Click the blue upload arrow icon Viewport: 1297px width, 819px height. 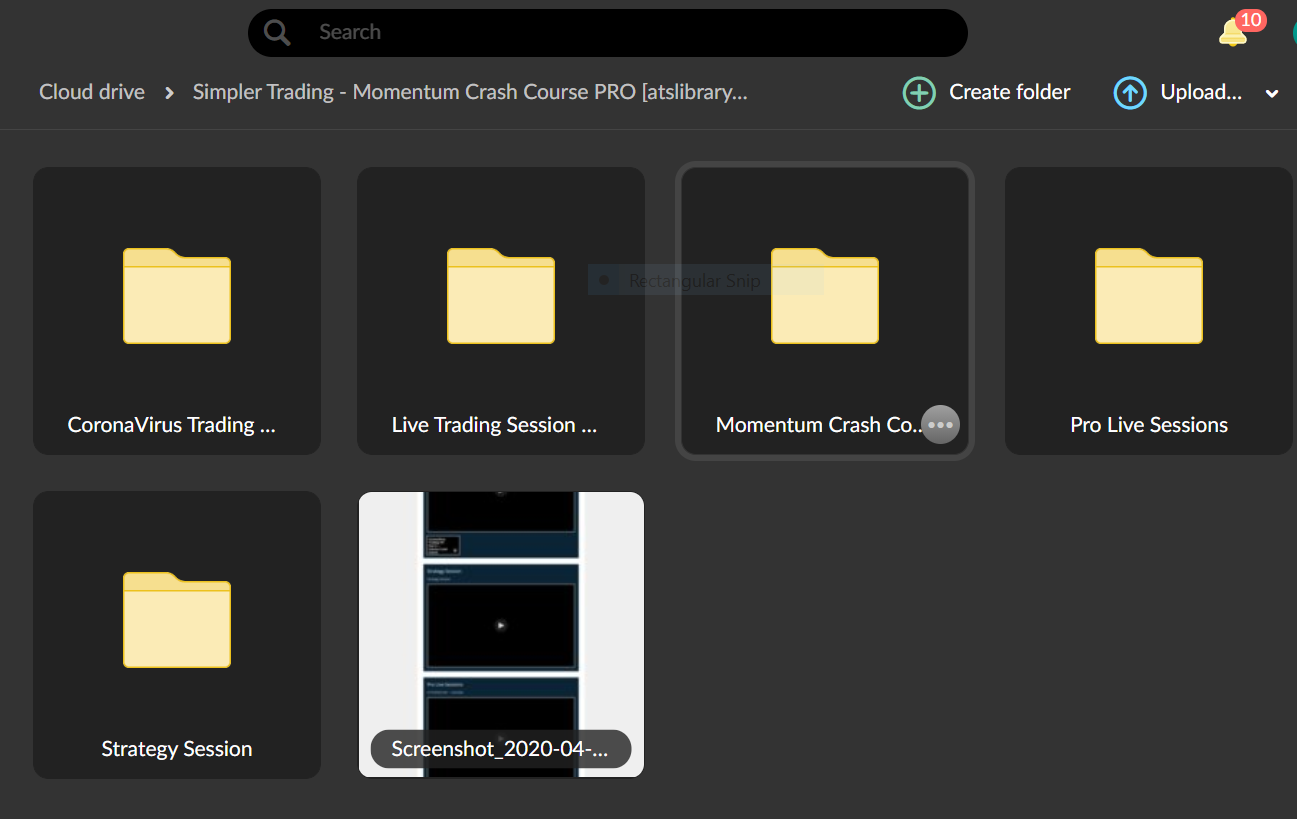tap(1129, 93)
